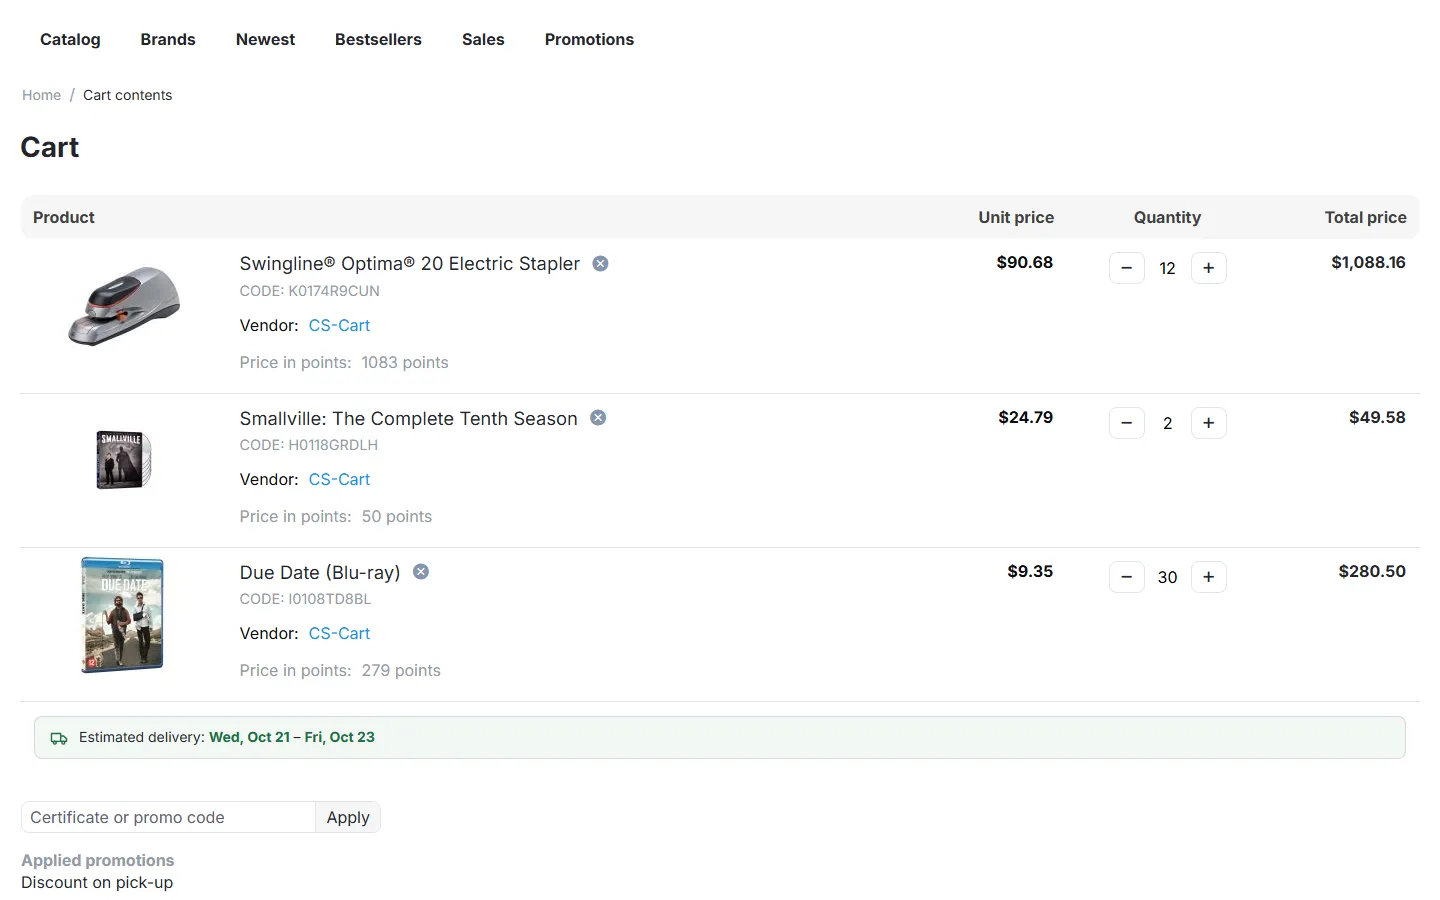This screenshot has height=900, width=1440.
Task: Open CS-Cart vendor link for Due Date
Action: pos(339,633)
